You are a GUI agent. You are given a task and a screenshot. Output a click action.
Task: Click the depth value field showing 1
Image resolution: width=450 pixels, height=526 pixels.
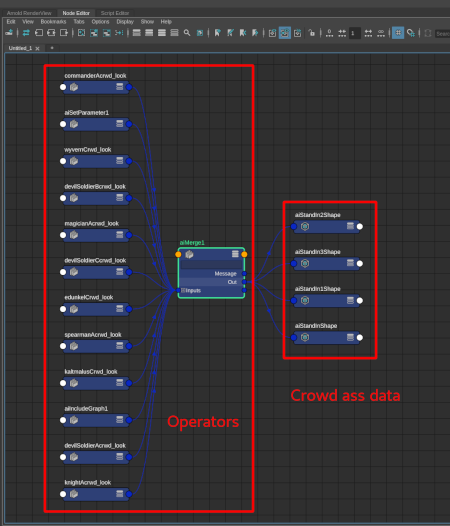pyautogui.click(x=355, y=33)
